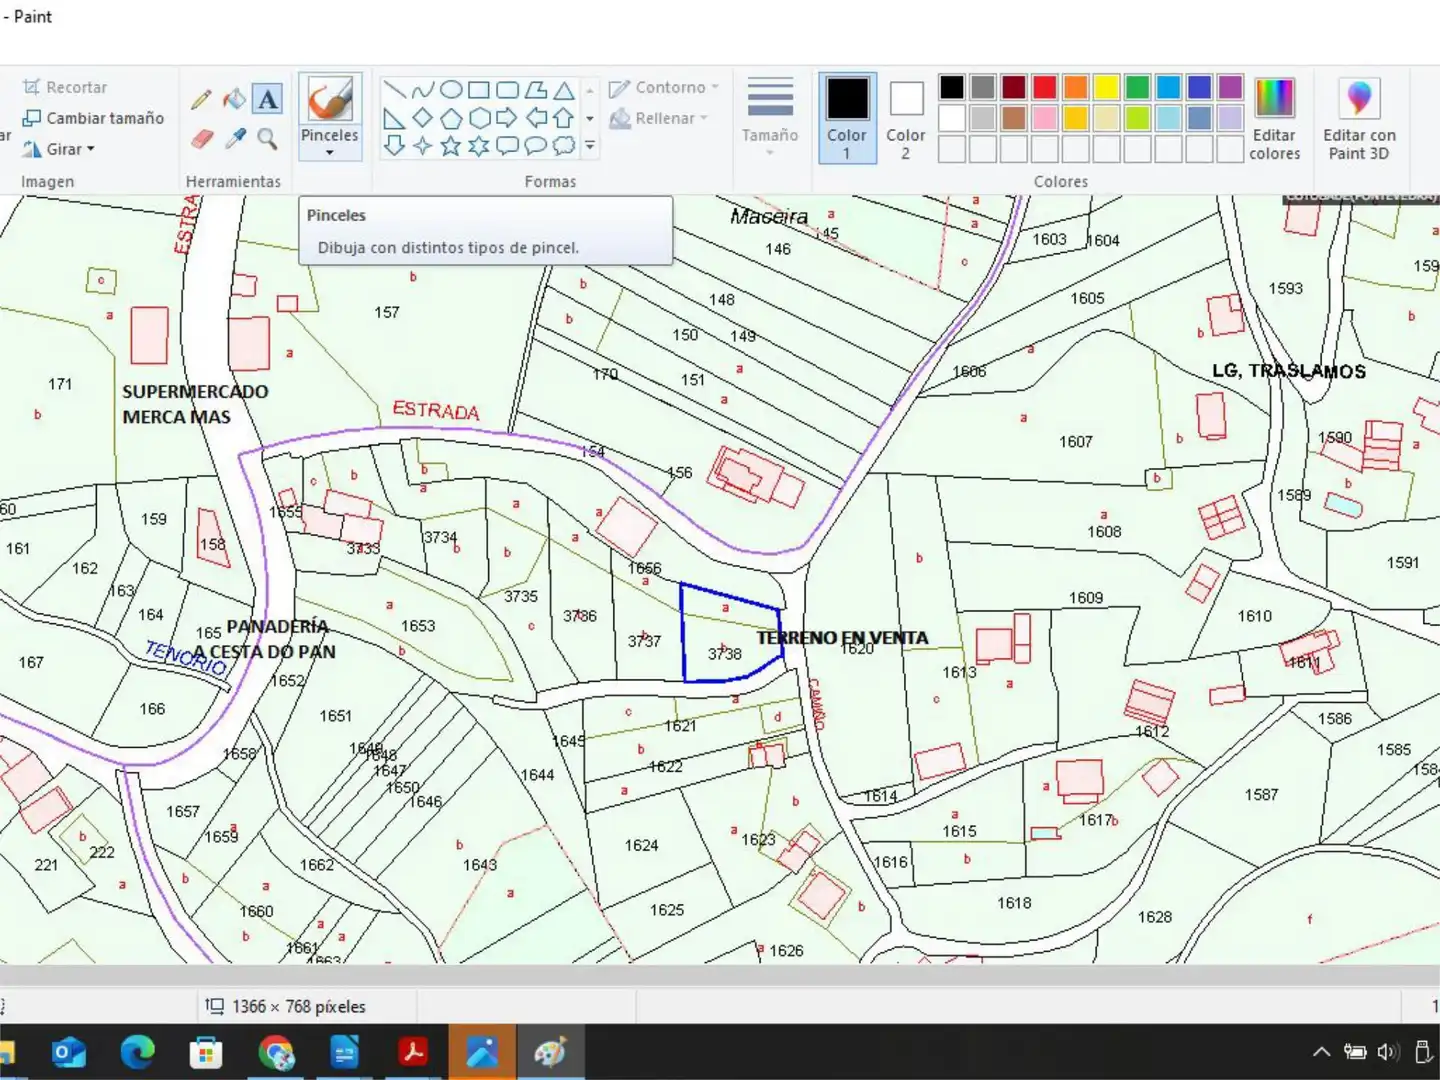Select the Text tool
Image resolution: width=1440 pixels, height=1080 pixels.
pos(267,99)
